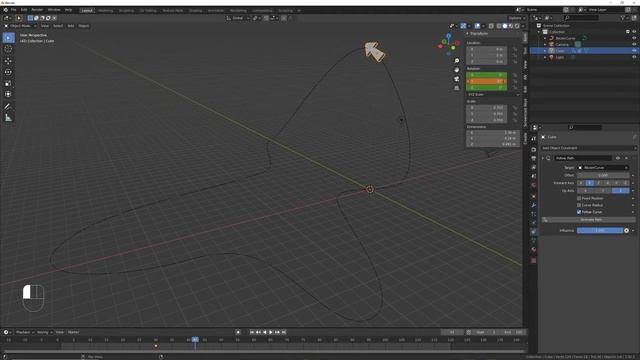Open the Render properties tab icon

[533, 149]
